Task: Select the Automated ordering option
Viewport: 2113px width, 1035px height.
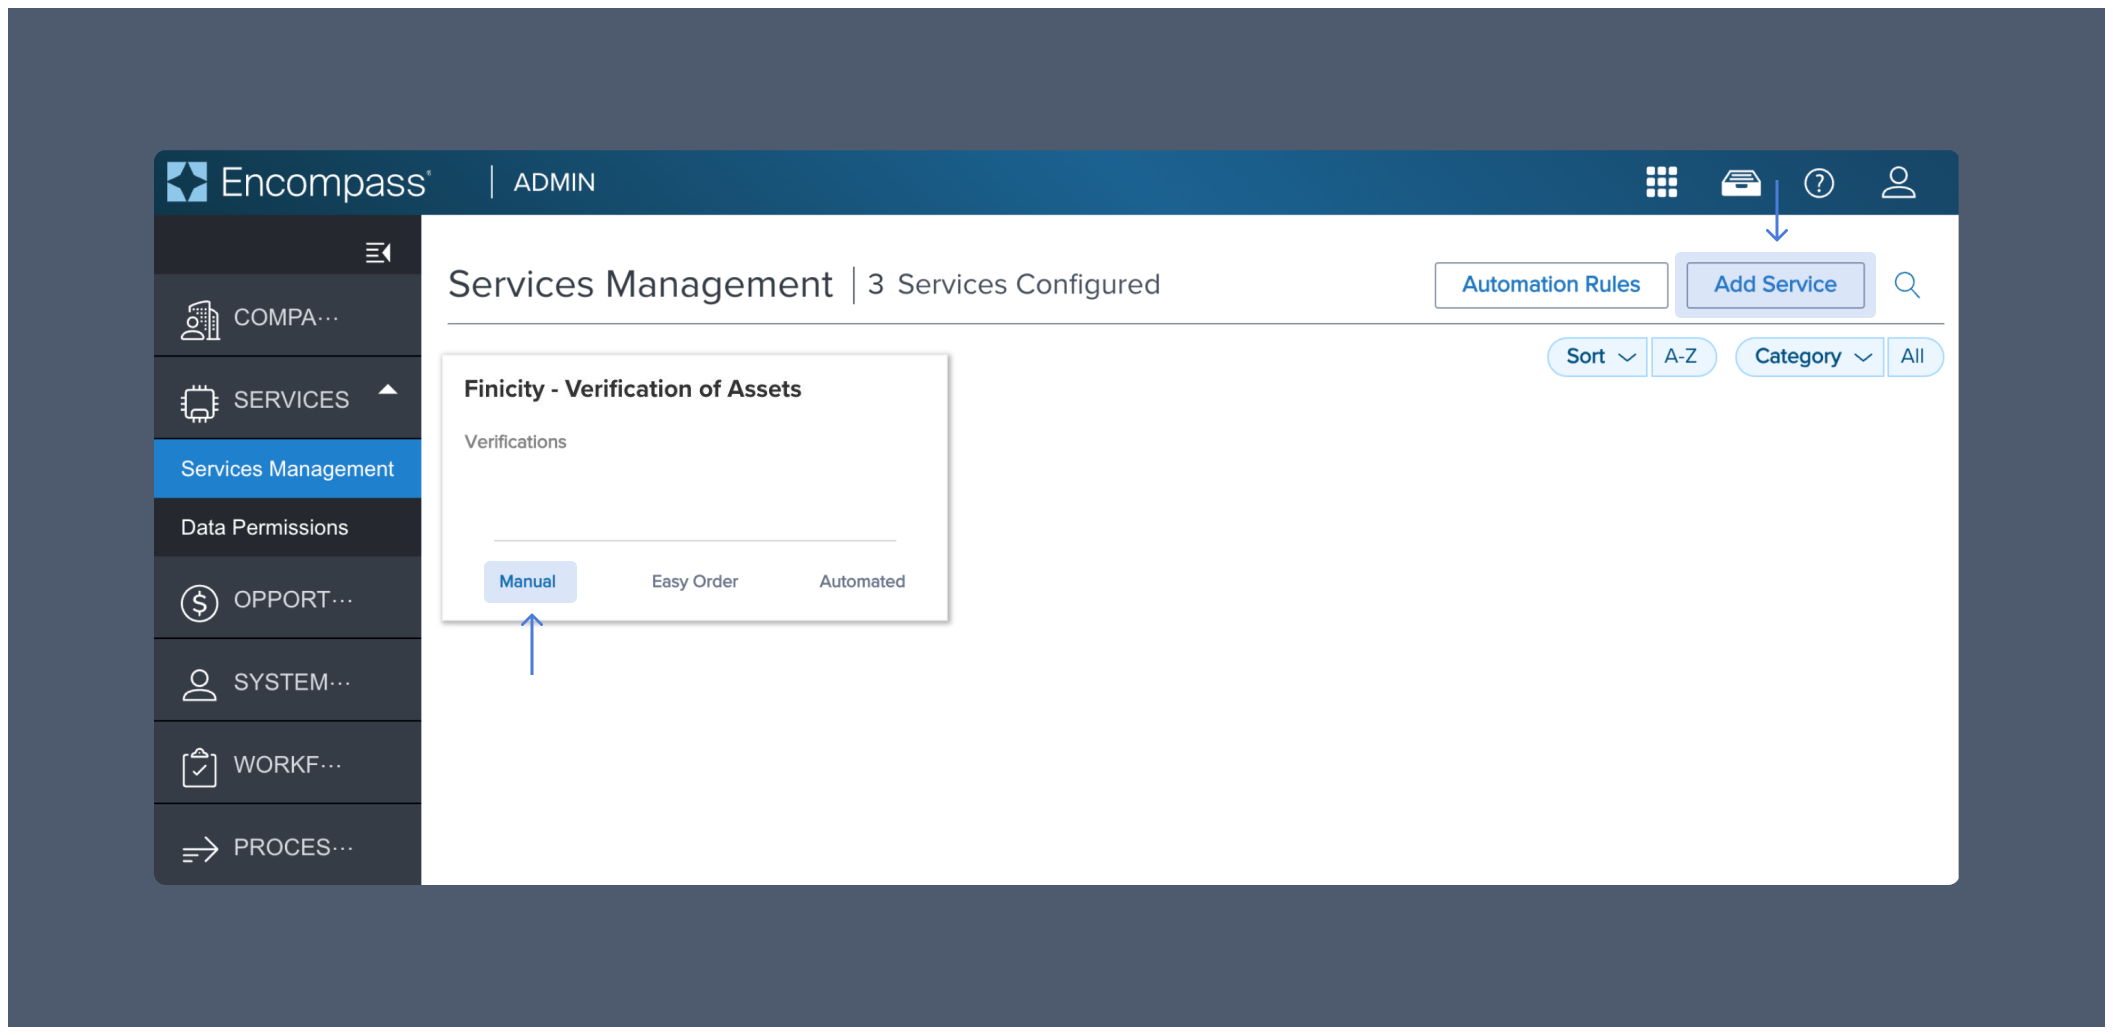Action: click(x=861, y=581)
